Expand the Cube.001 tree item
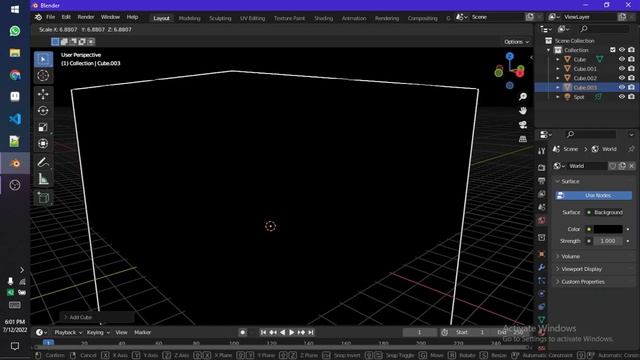 click(558, 69)
